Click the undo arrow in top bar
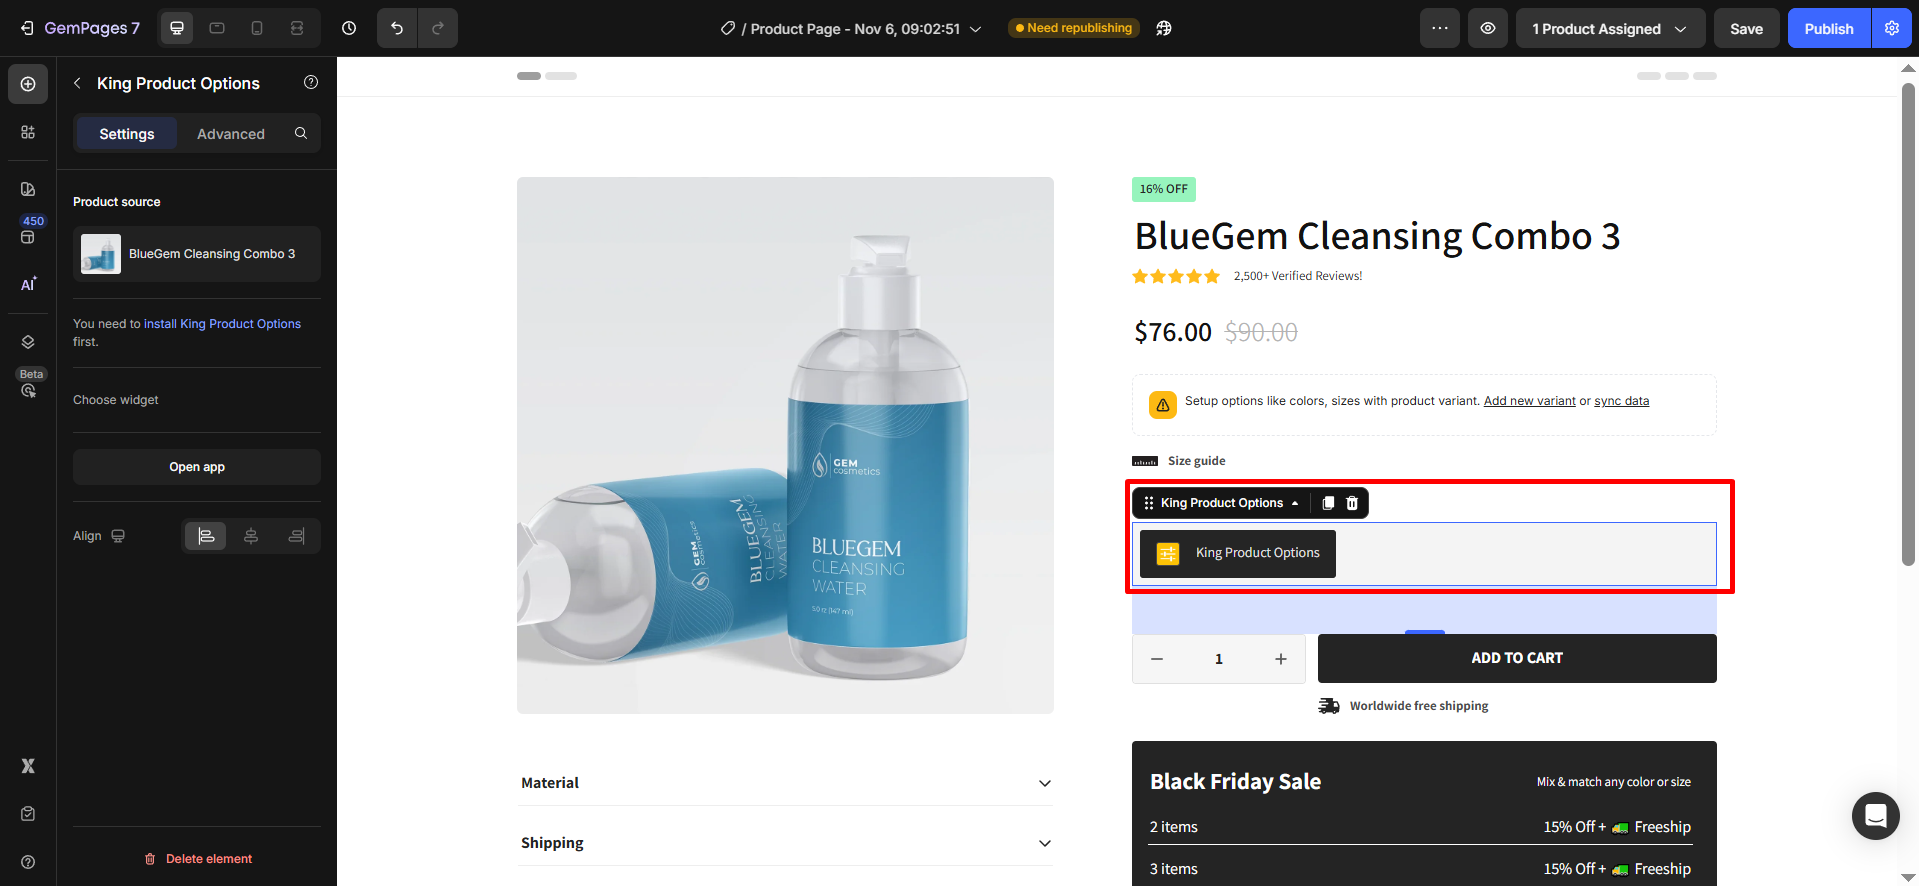1919x886 pixels. [397, 28]
